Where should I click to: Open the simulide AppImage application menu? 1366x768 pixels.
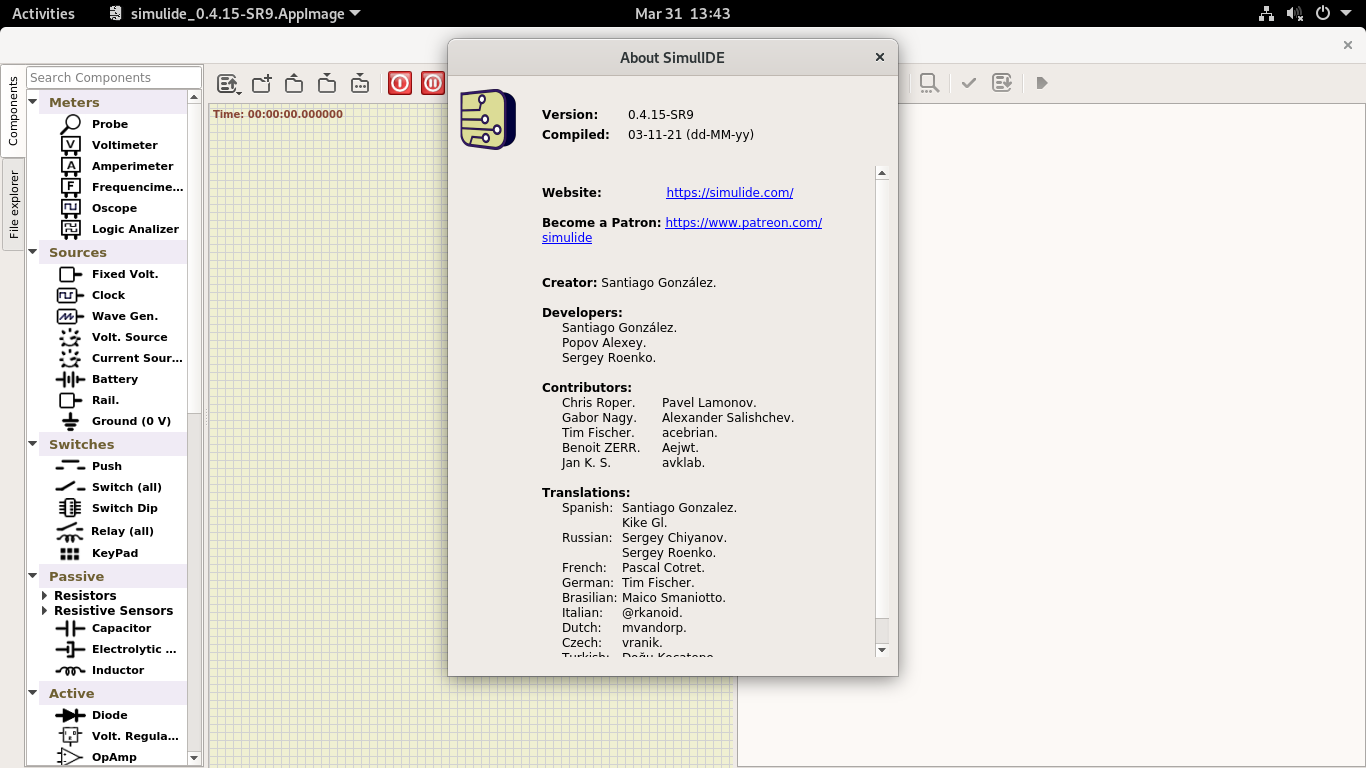point(235,14)
